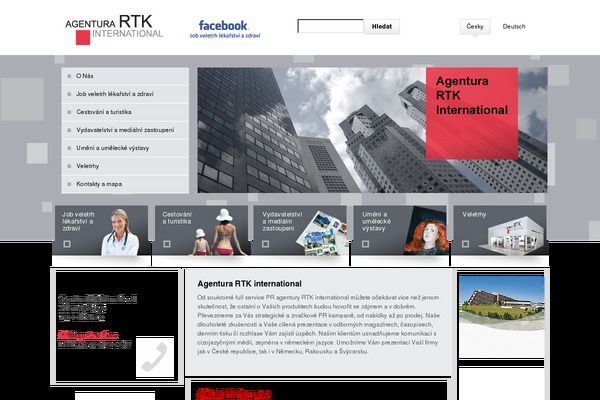Image resolution: width=600 pixels, height=400 pixels.
Task: Click the red-haired portrait painting image
Action: coord(425,233)
